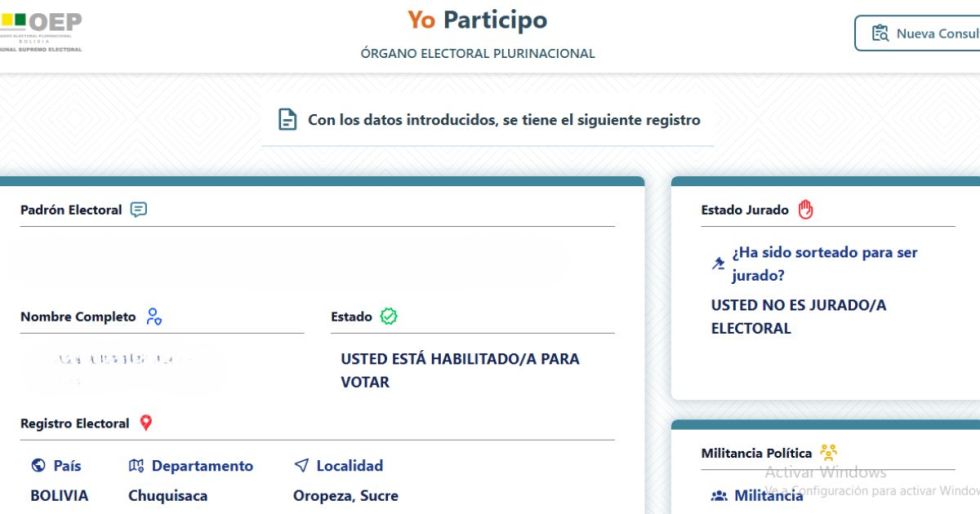The width and height of the screenshot is (980, 514).
Task: Click the person icon beside Nombre Completo
Action: (154, 316)
